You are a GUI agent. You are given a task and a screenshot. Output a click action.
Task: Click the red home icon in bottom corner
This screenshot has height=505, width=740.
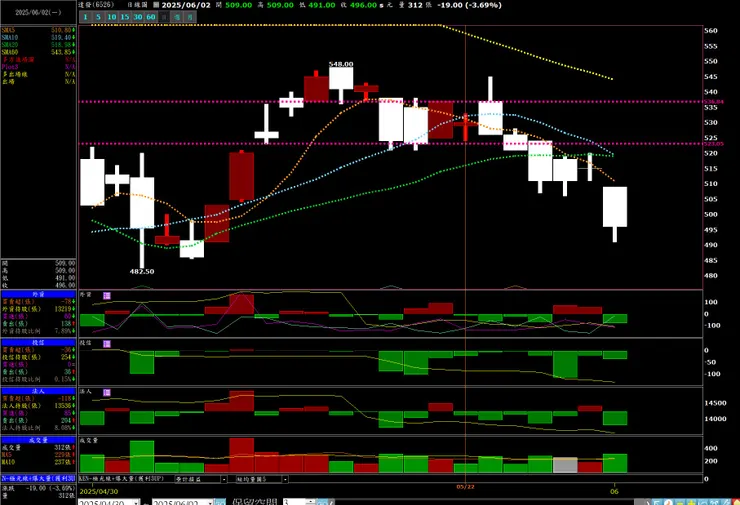(x=735, y=502)
